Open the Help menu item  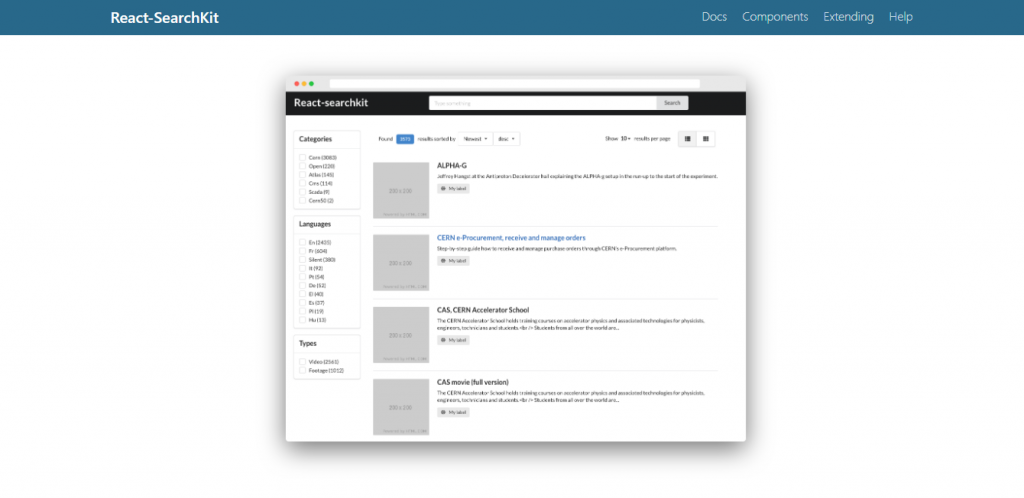click(901, 17)
